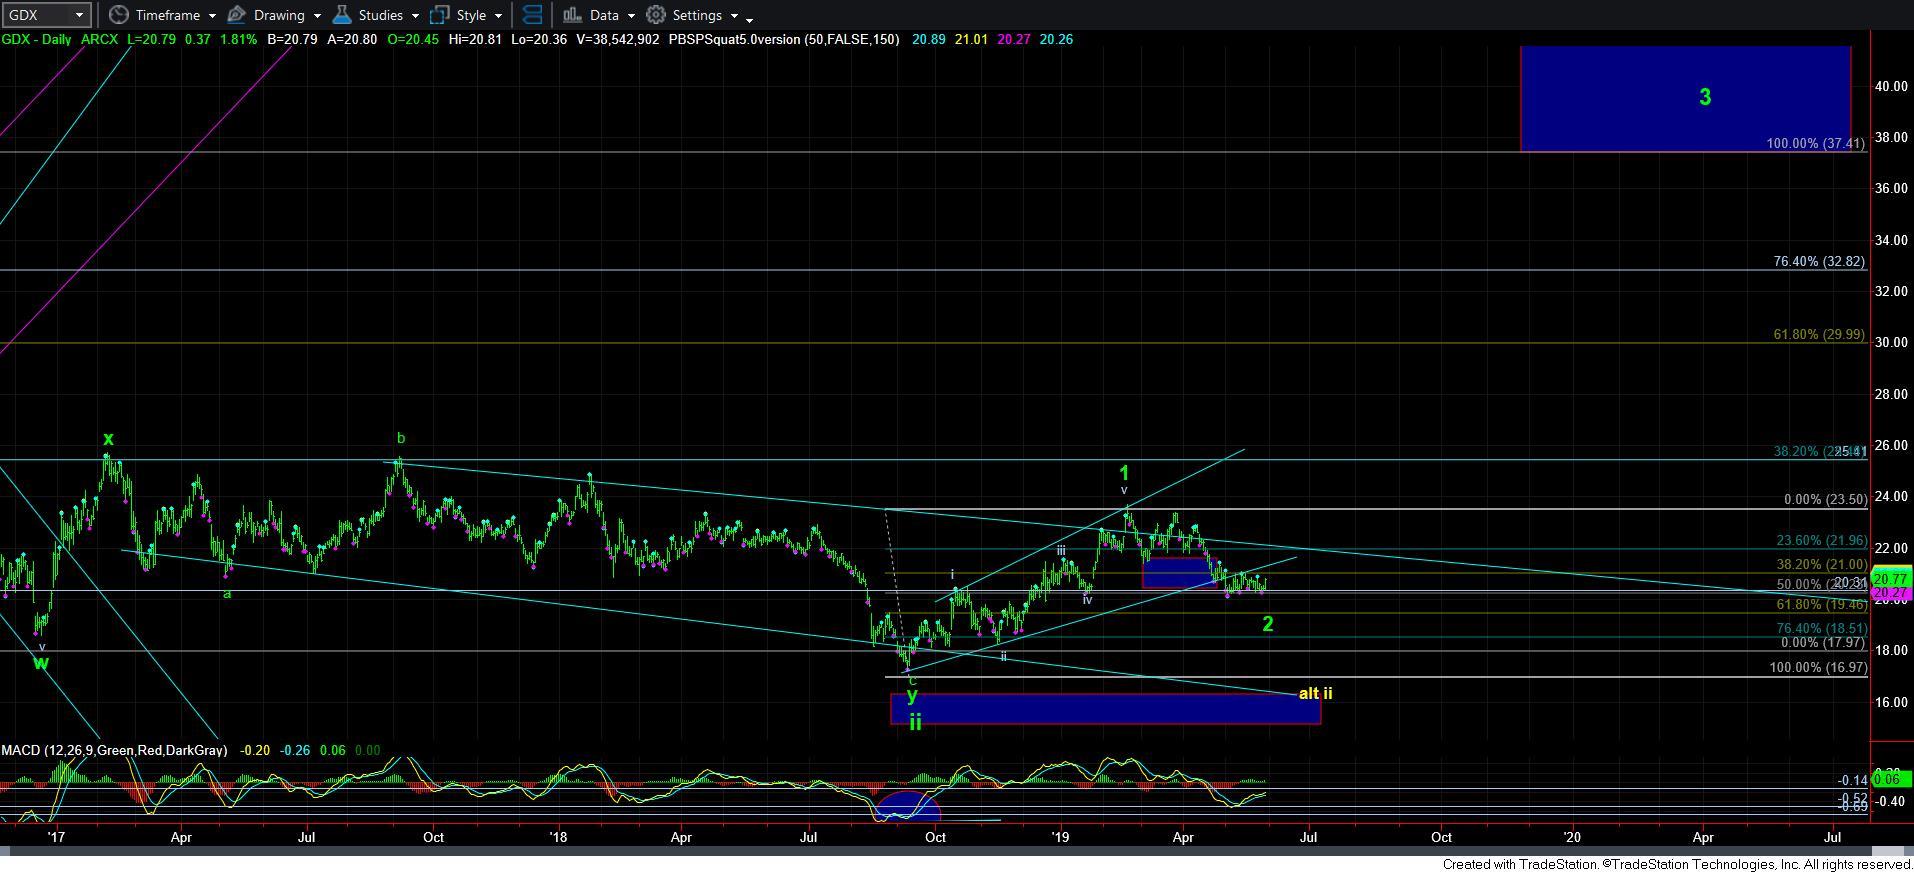1914x872 pixels.
Task: Select the MACD (12,26,9) indicator label
Action: [x=114, y=750]
